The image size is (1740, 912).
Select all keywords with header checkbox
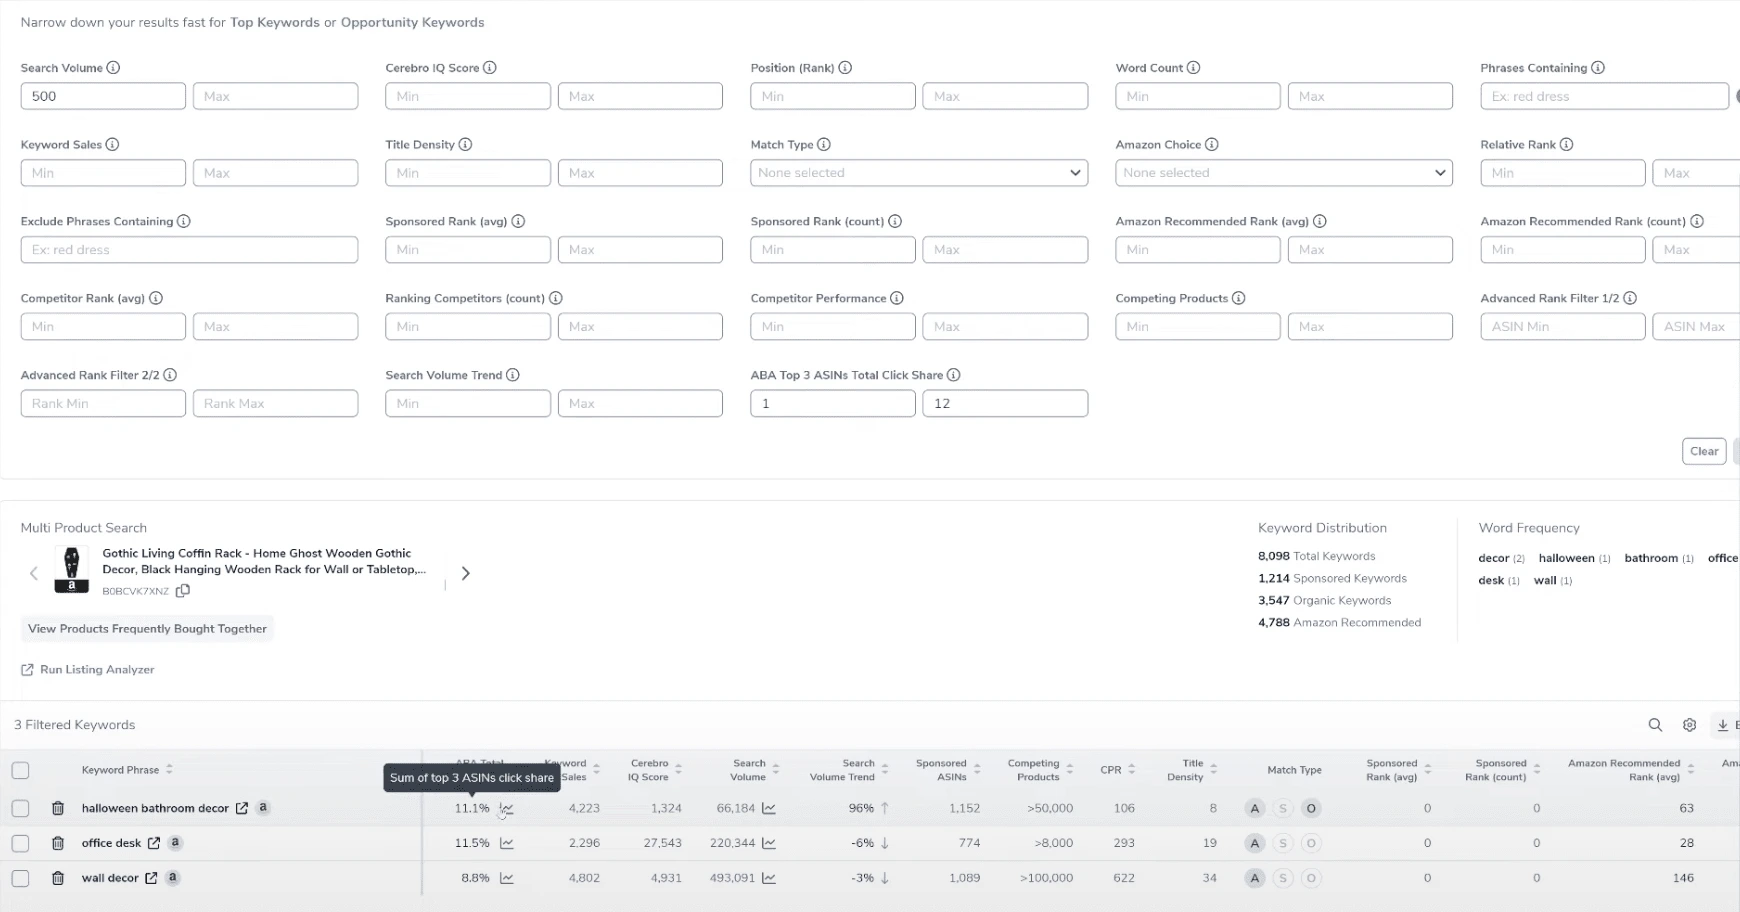click(x=20, y=770)
